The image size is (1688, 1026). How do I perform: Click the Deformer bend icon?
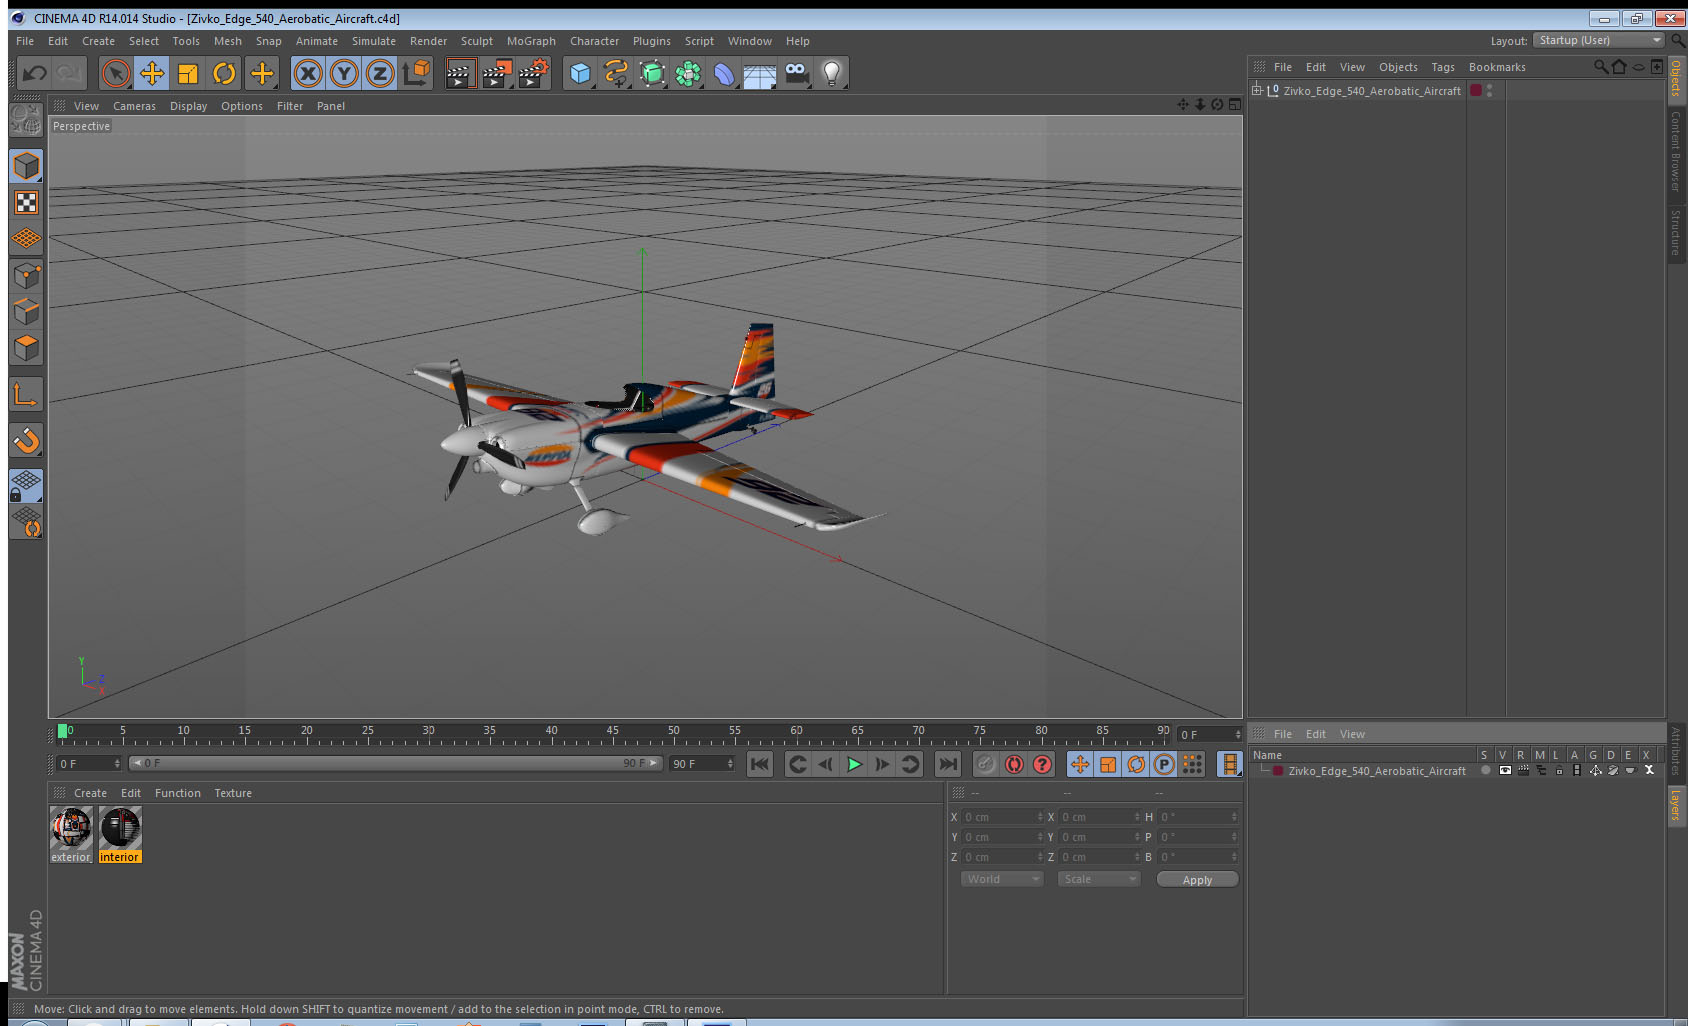[724, 73]
